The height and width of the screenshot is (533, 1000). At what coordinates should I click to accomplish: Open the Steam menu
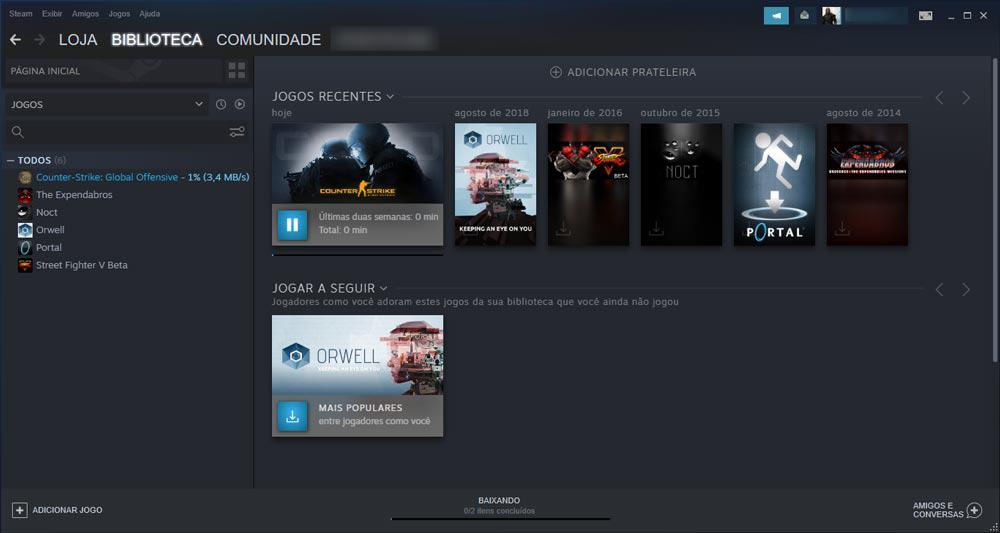[20, 13]
